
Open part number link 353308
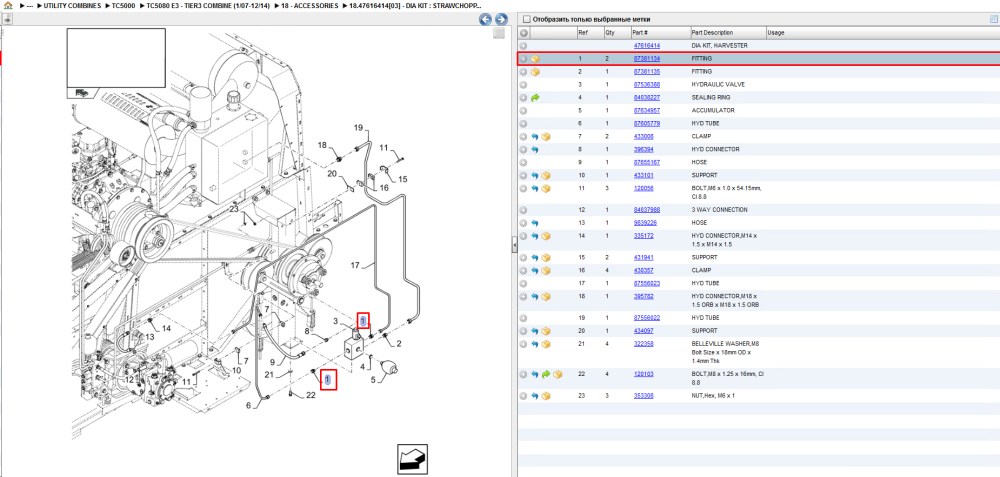coord(643,396)
